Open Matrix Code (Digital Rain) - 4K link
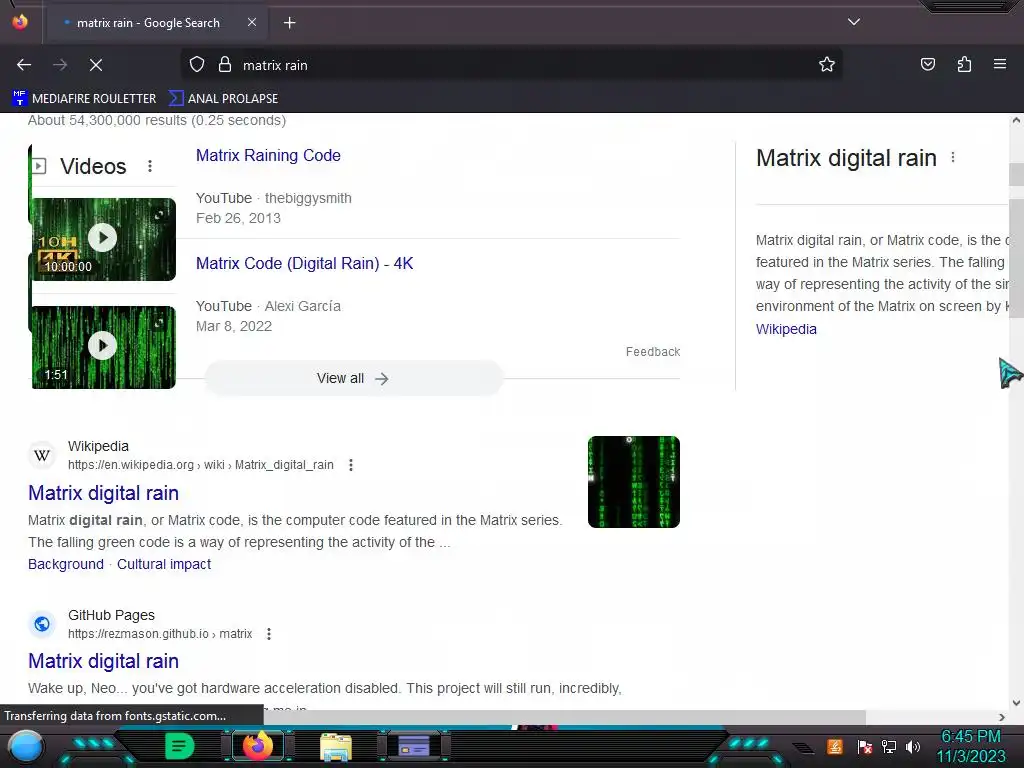1024x768 pixels. point(304,263)
